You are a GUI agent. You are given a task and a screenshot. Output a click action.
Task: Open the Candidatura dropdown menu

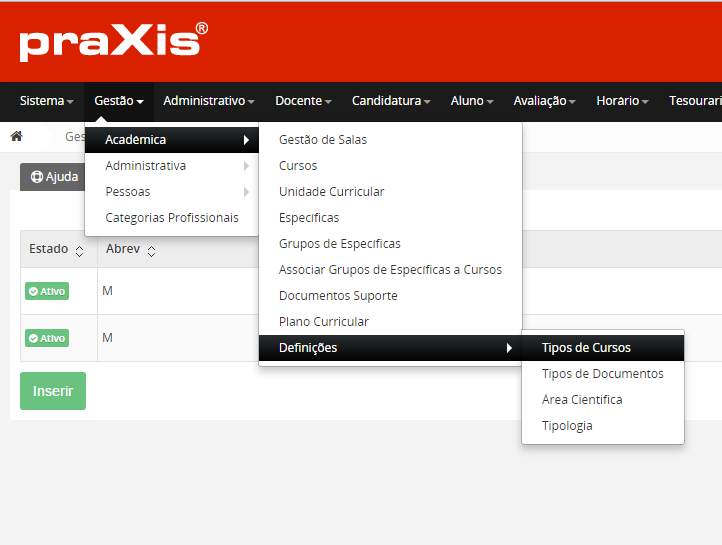pos(391,101)
